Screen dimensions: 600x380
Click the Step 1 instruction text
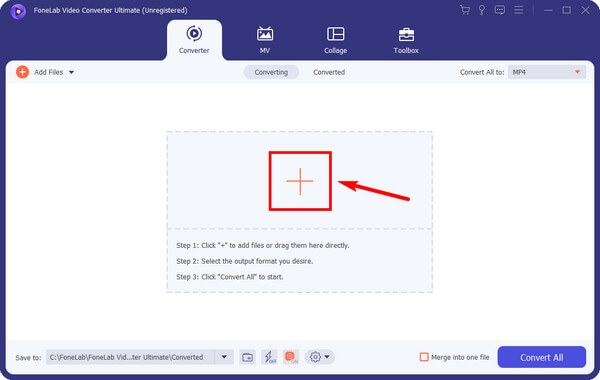tap(263, 245)
